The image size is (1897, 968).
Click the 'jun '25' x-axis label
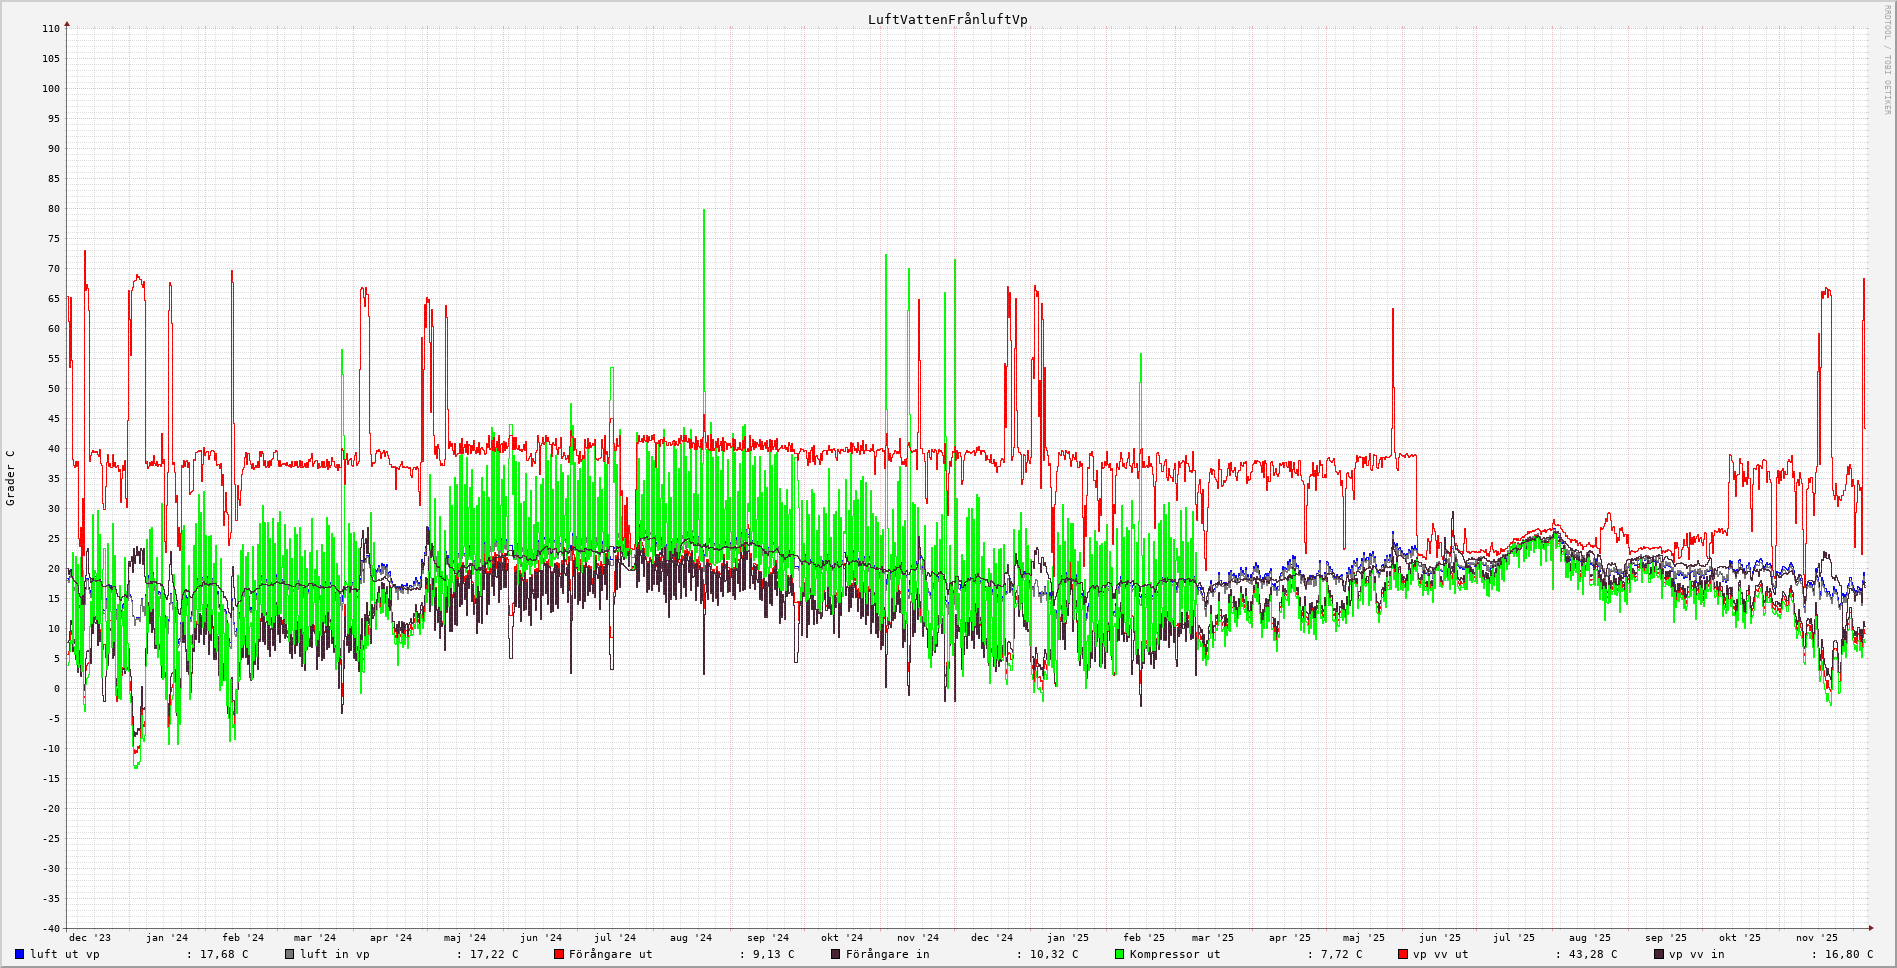tap(1440, 938)
